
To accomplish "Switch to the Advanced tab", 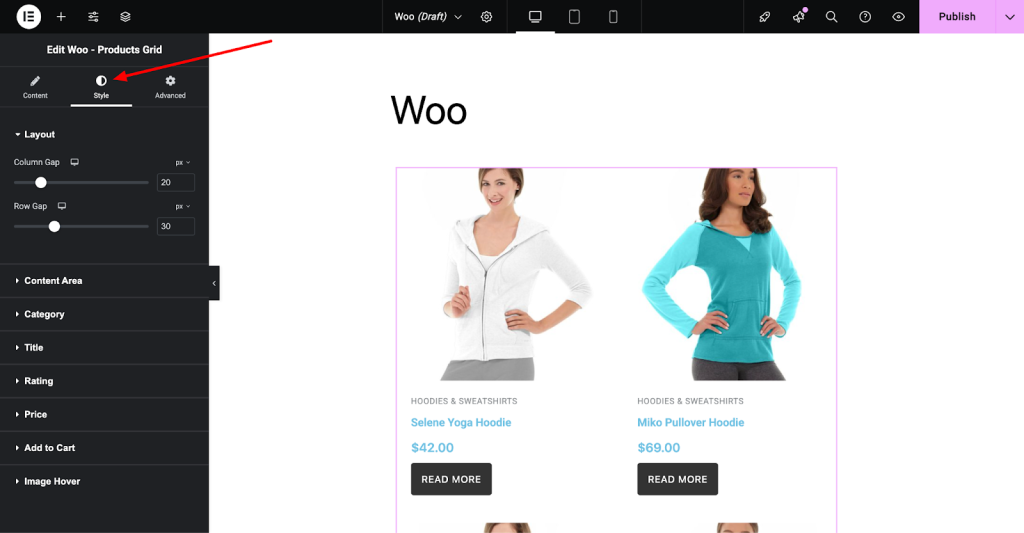I will [x=170, y=87].
